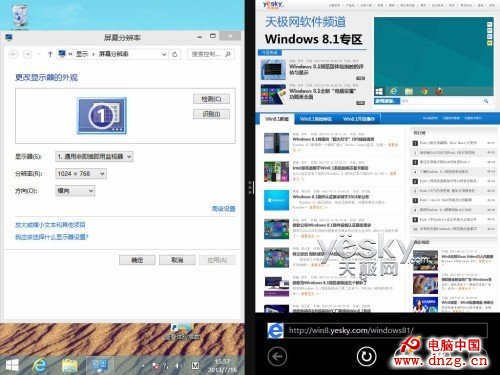The height and width of the screenshot is (375, 500).
Task: Refresh the Control Panel address bar
Action: pyautogui.click(x=175, y=54)
